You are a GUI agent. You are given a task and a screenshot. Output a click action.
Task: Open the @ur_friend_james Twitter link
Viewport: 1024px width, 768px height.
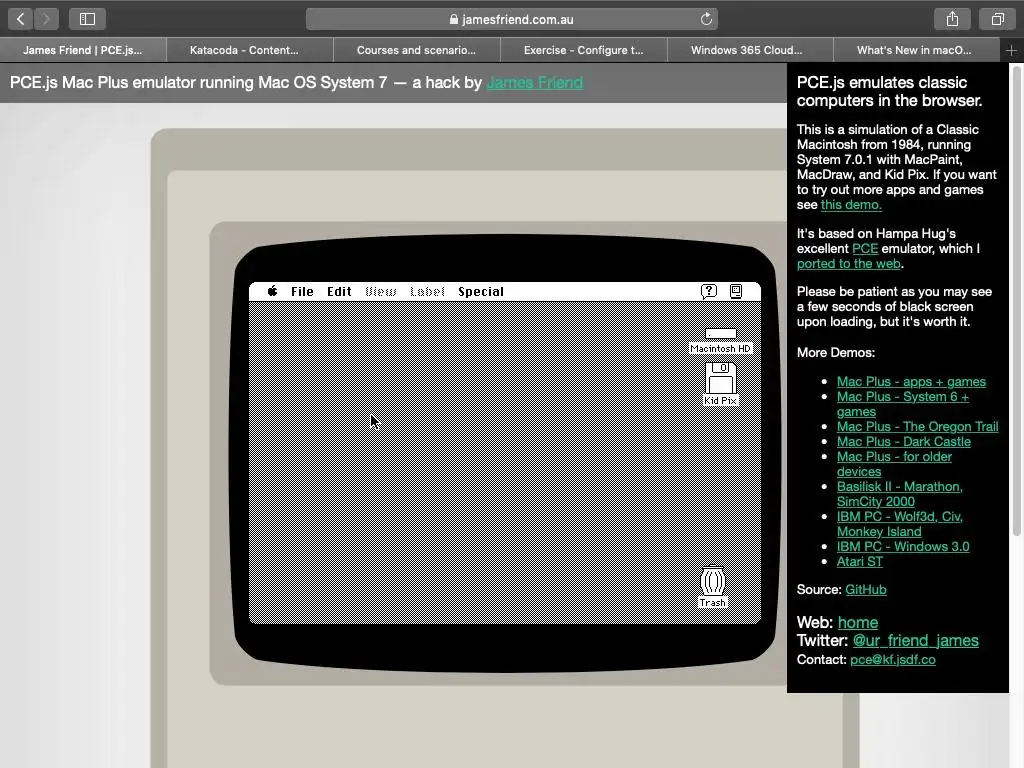coord(915,641)
